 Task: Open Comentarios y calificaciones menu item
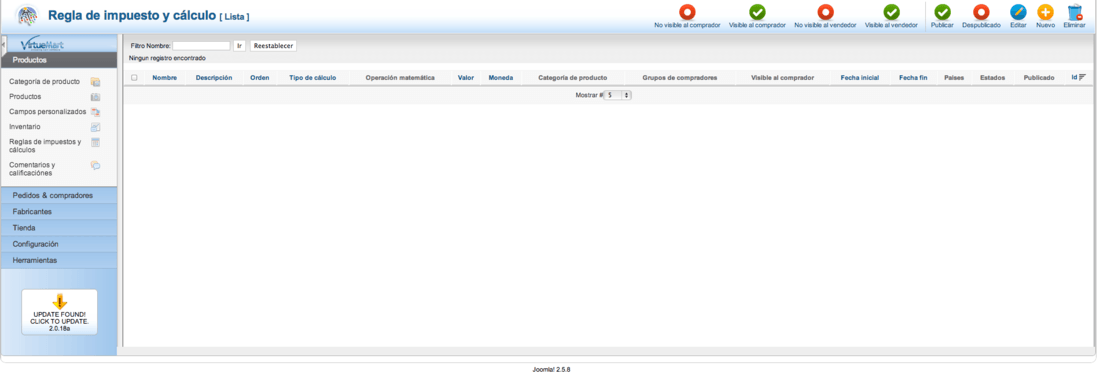coord(32,168)
